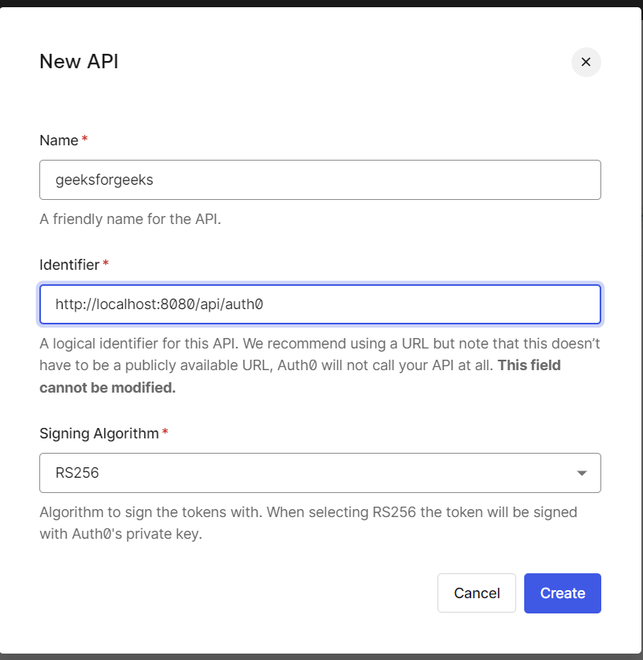Click the Identifier field label
Image resolution: width=643 pixels, height=660 pixels.
pos(69,265)
